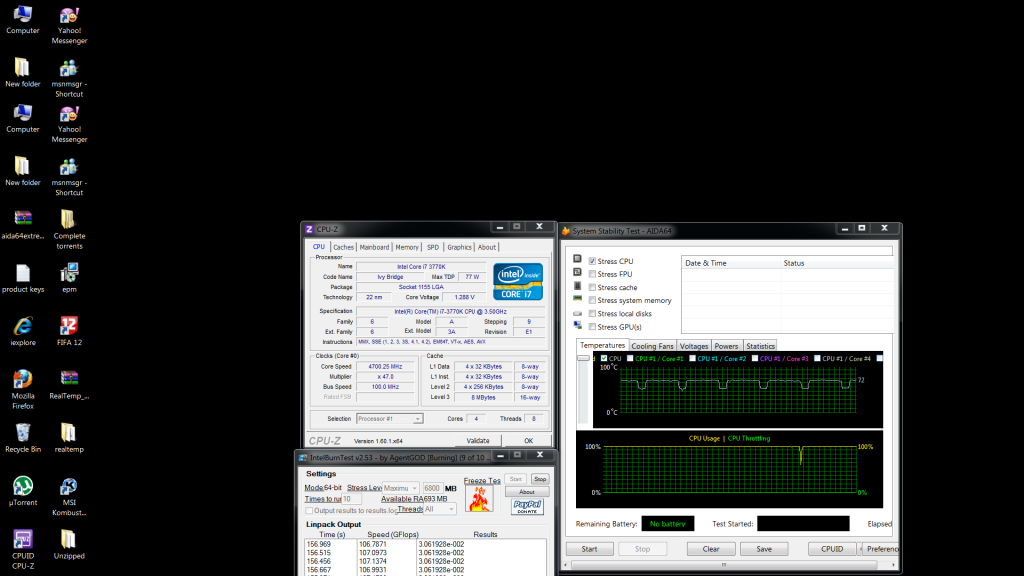Open the Threads dropdown in IntelBurnTest
Image resolution: width=1024 pixels, height=576 pixels.
[x=440, y=509]
